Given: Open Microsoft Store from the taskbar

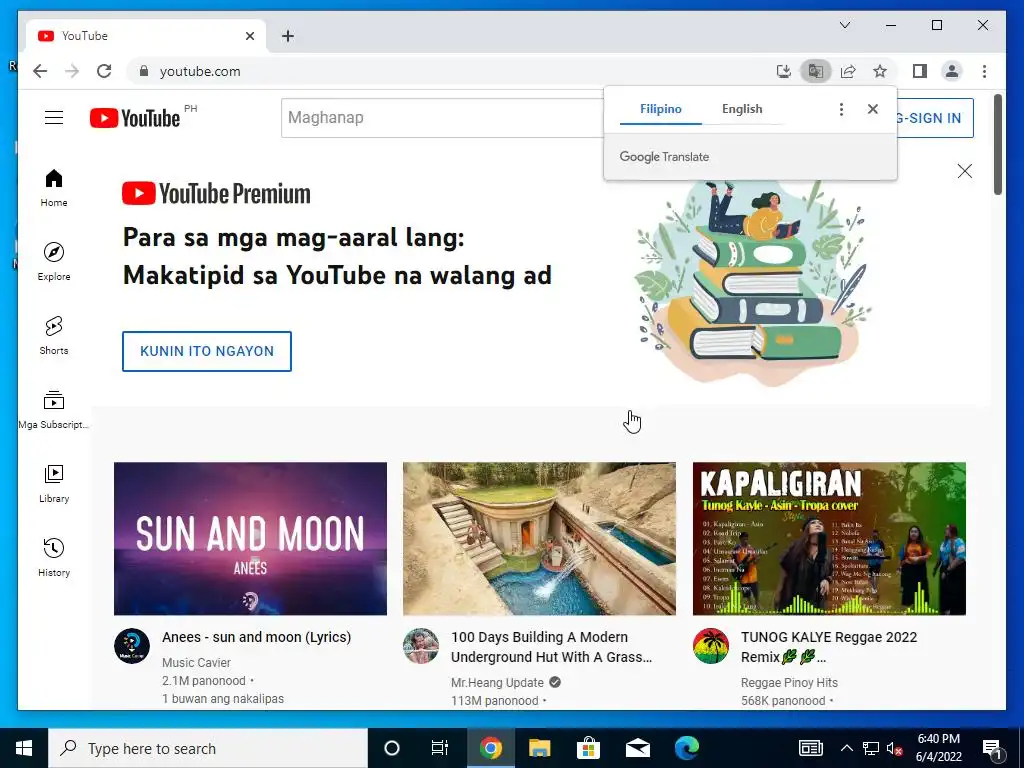Looking at the screenshot, I should tap(588, 748).
